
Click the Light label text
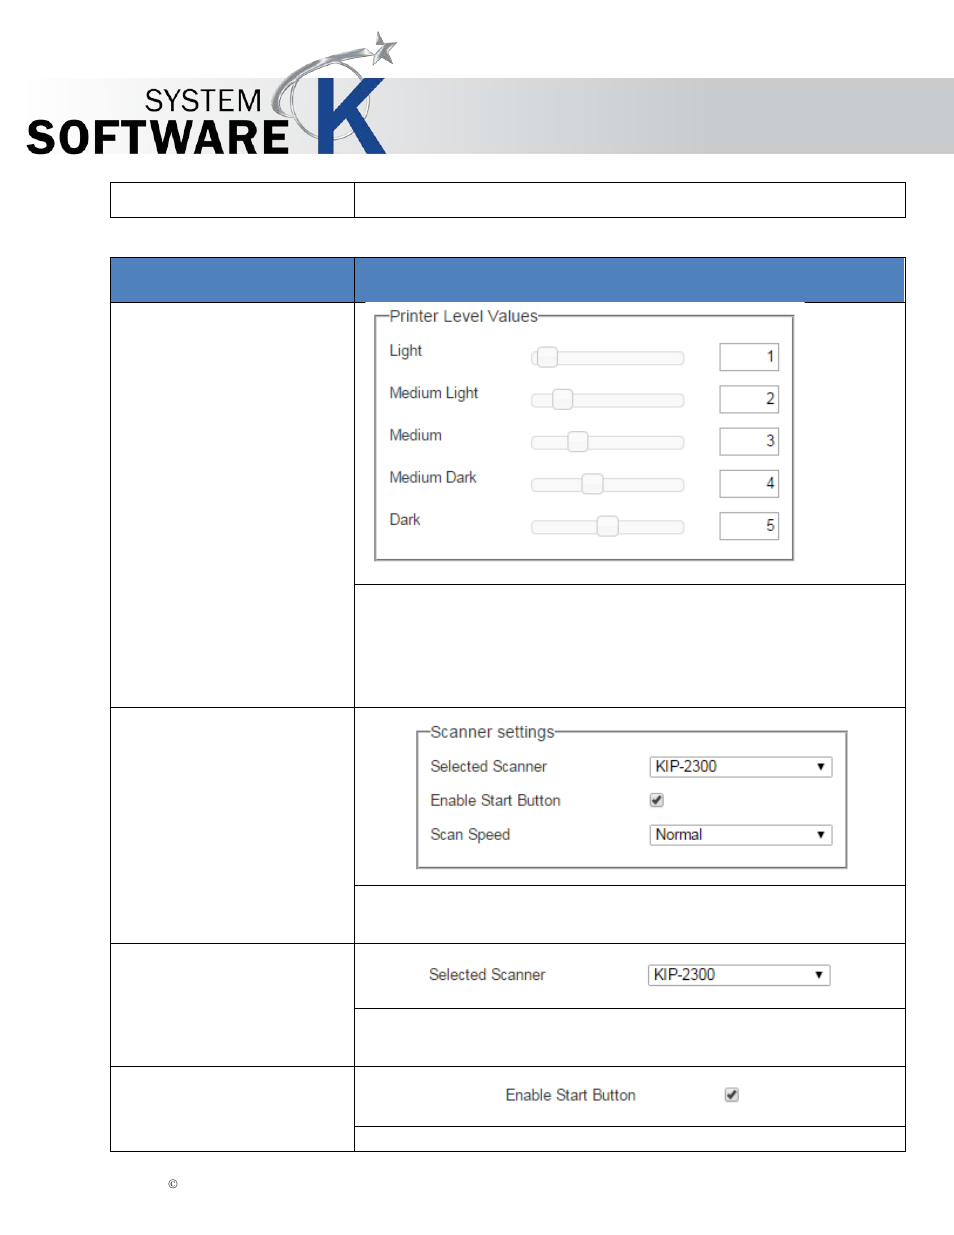(406, 351)
